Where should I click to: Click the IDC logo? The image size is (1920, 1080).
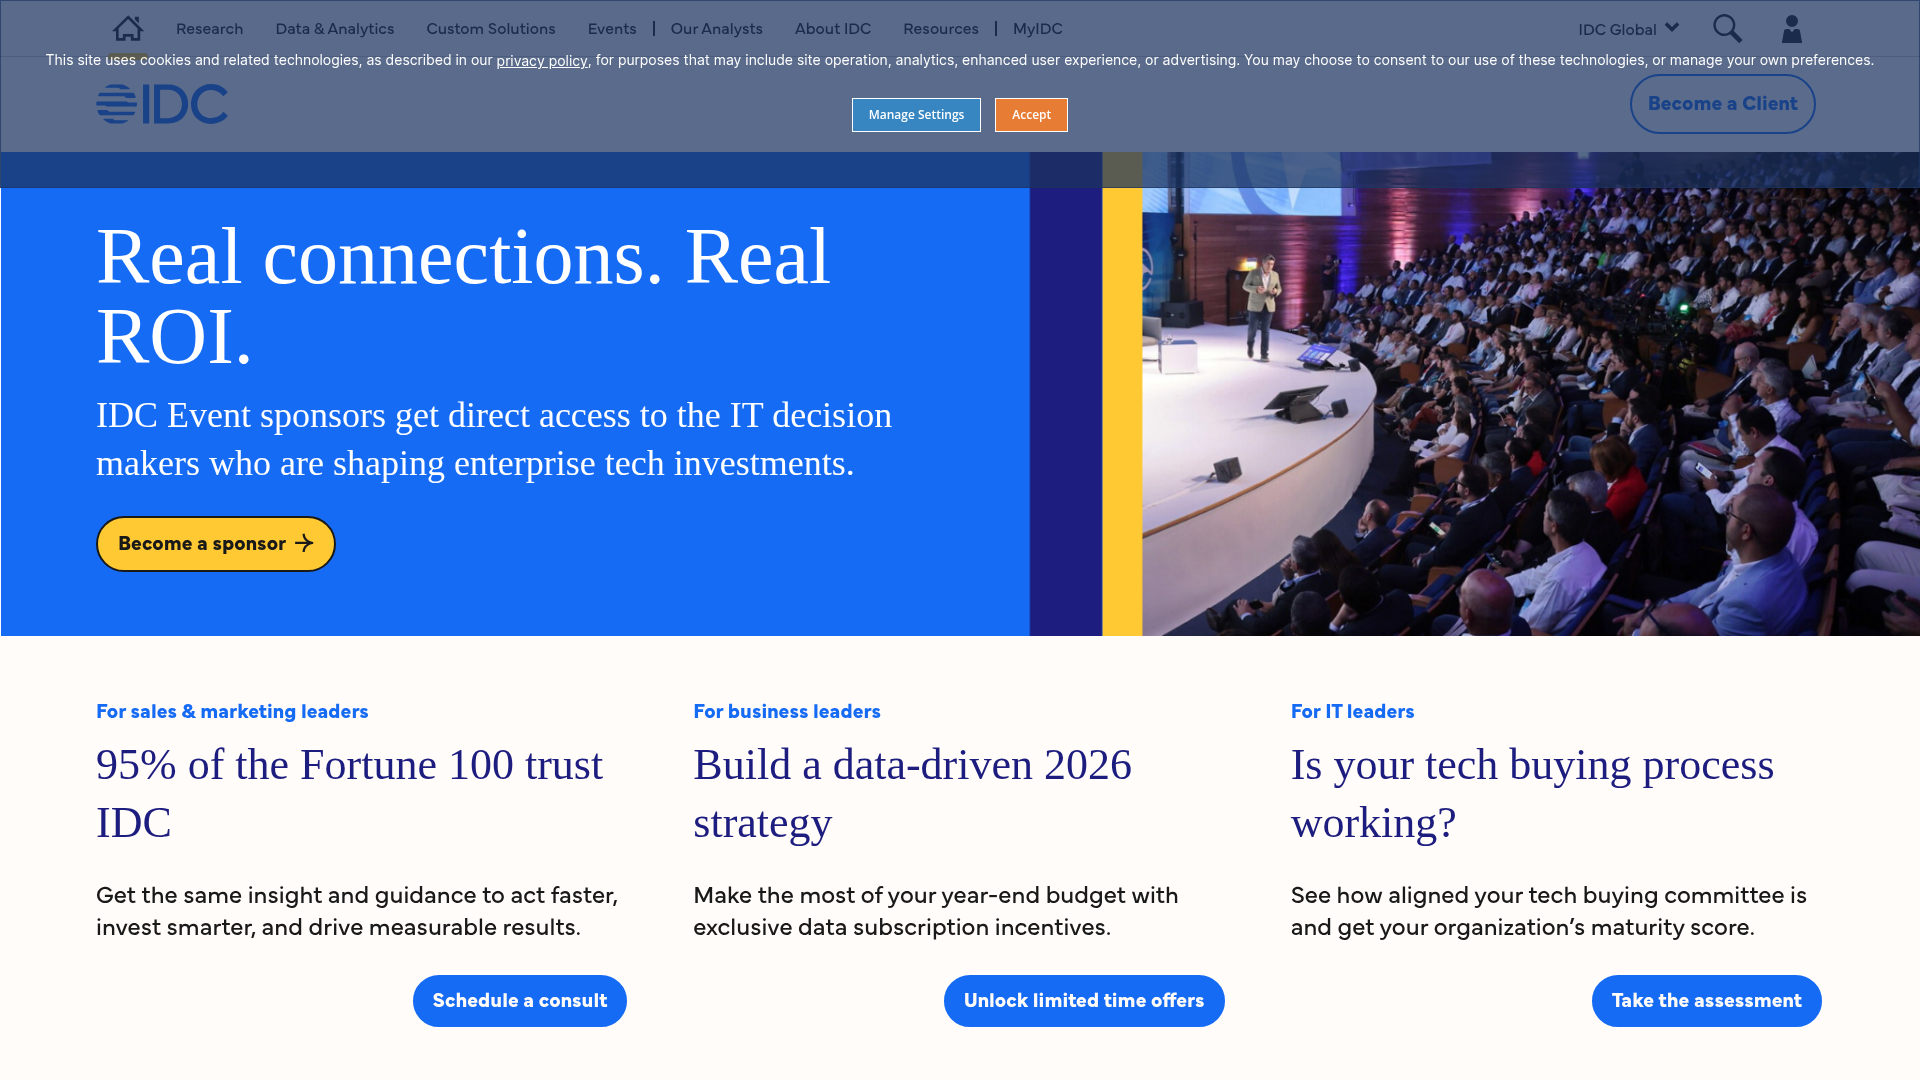coord(162,103)
